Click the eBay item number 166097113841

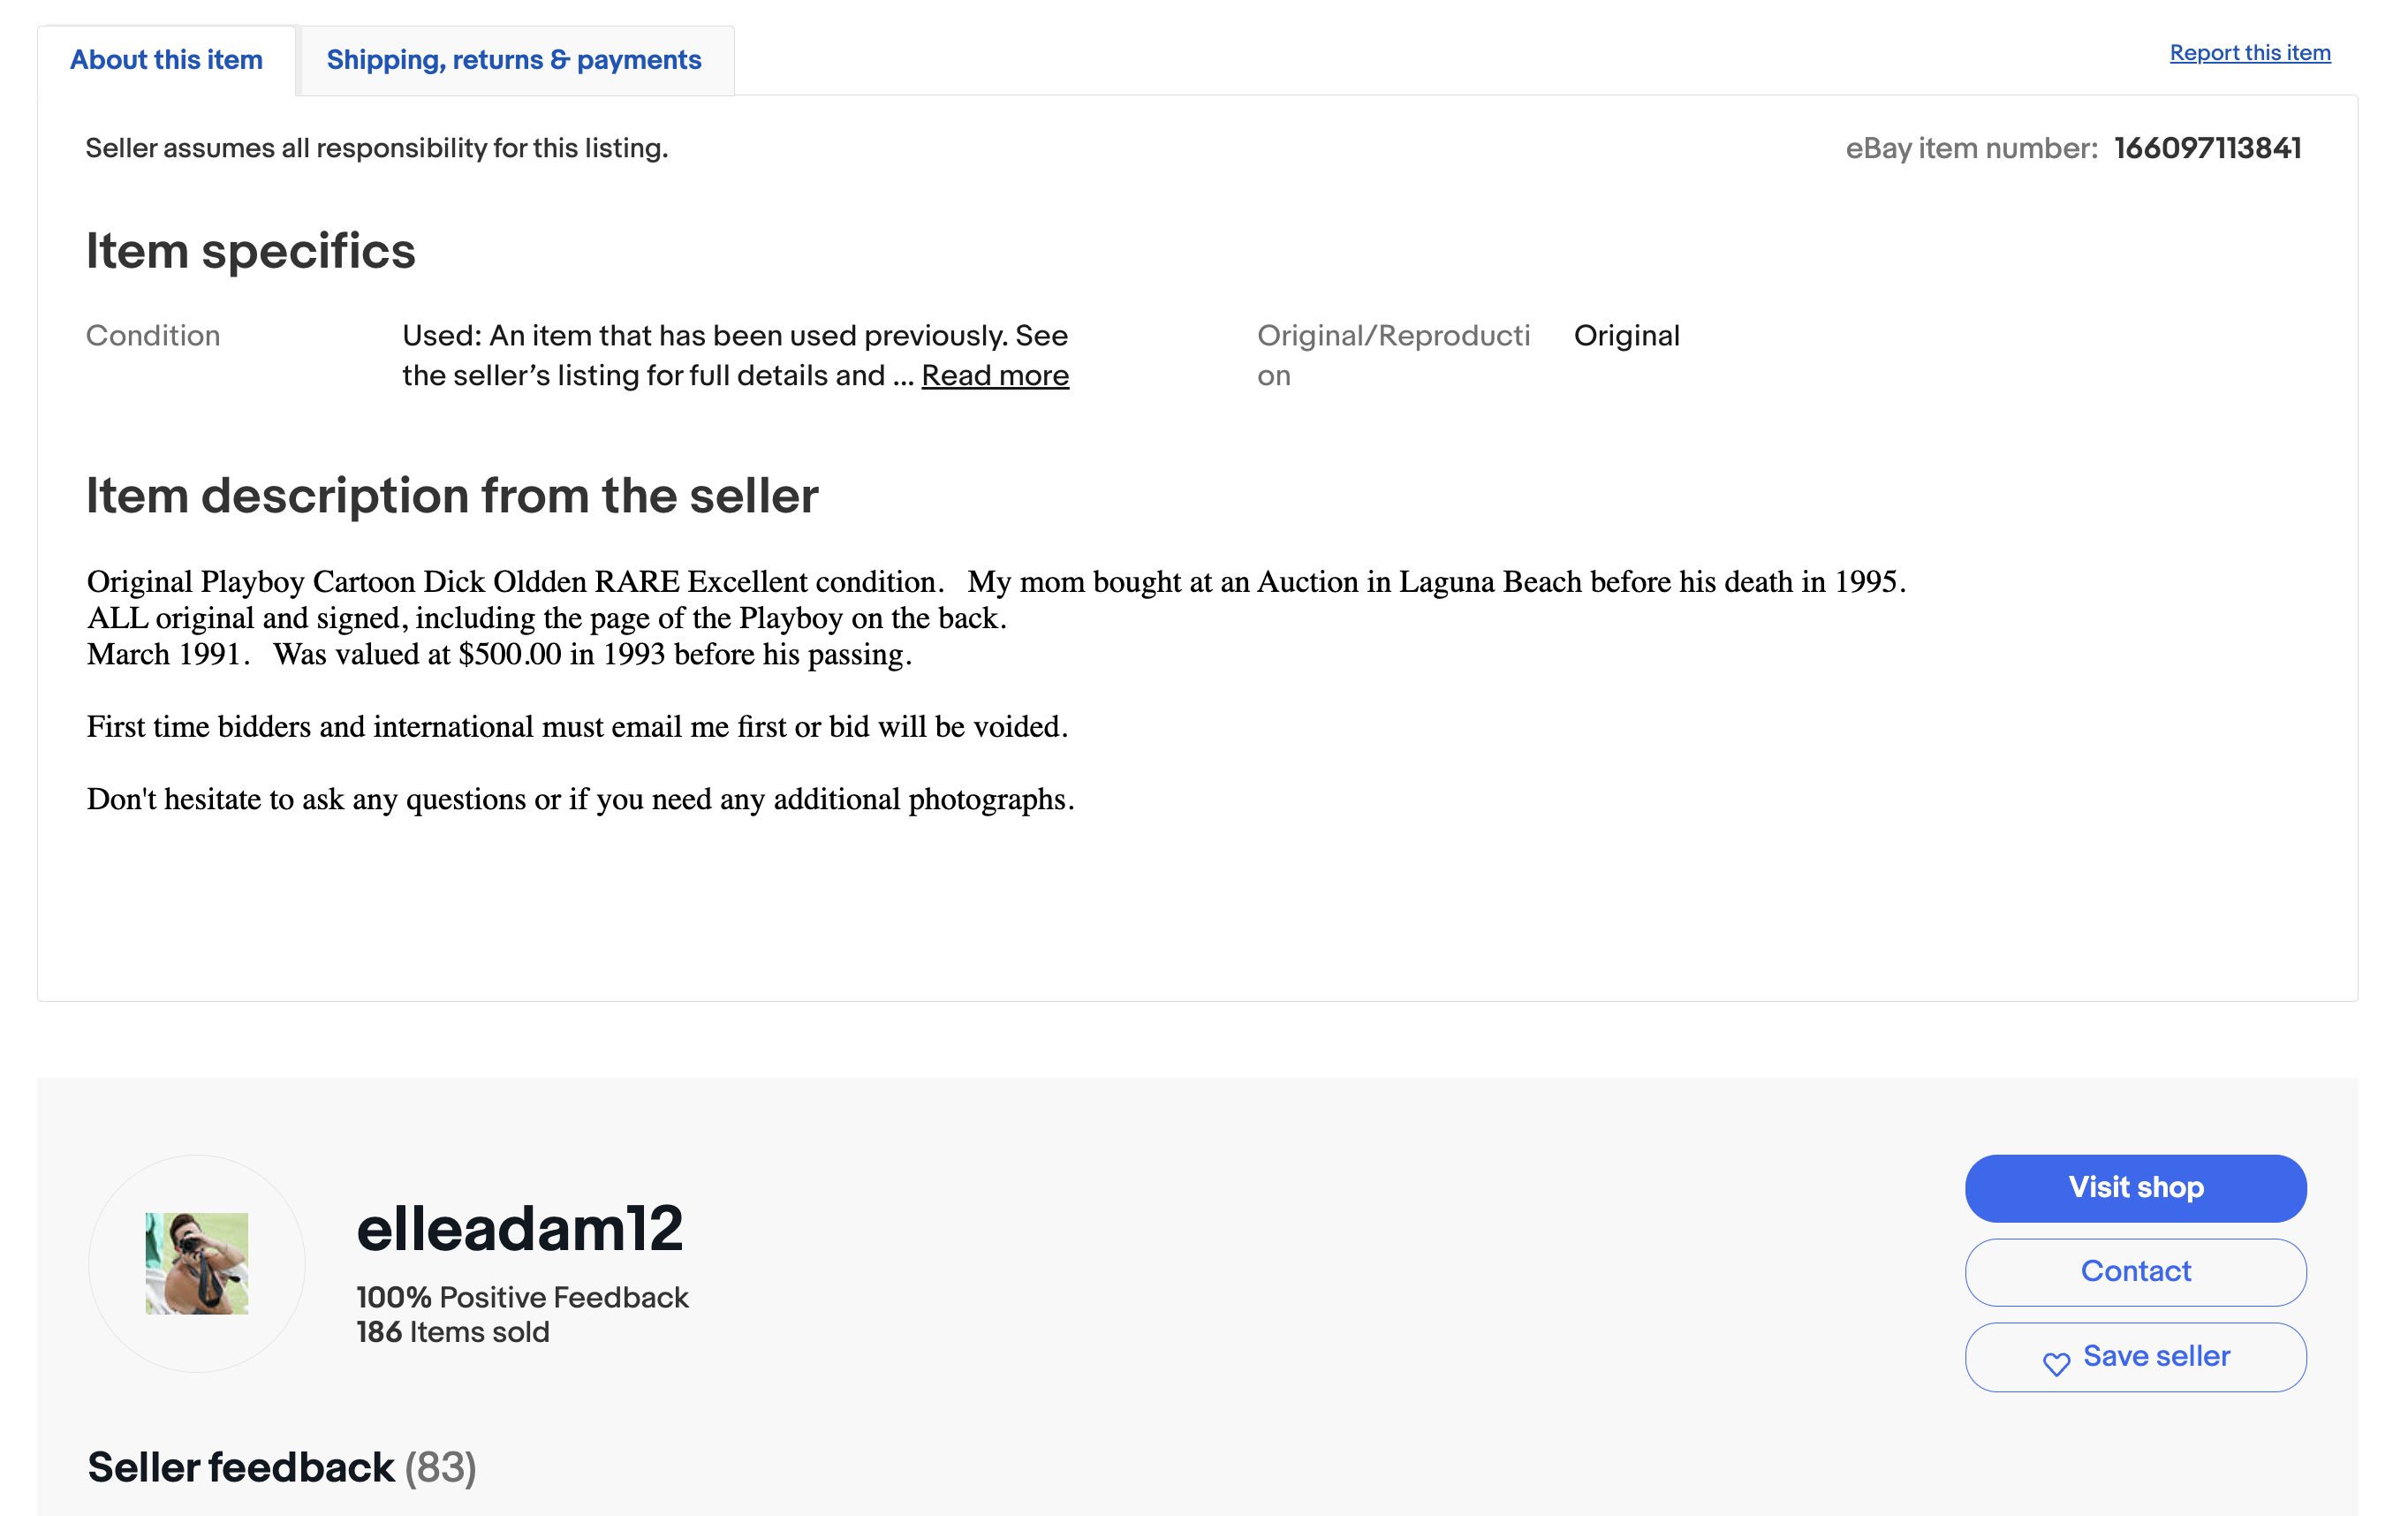click(2207, 148)
